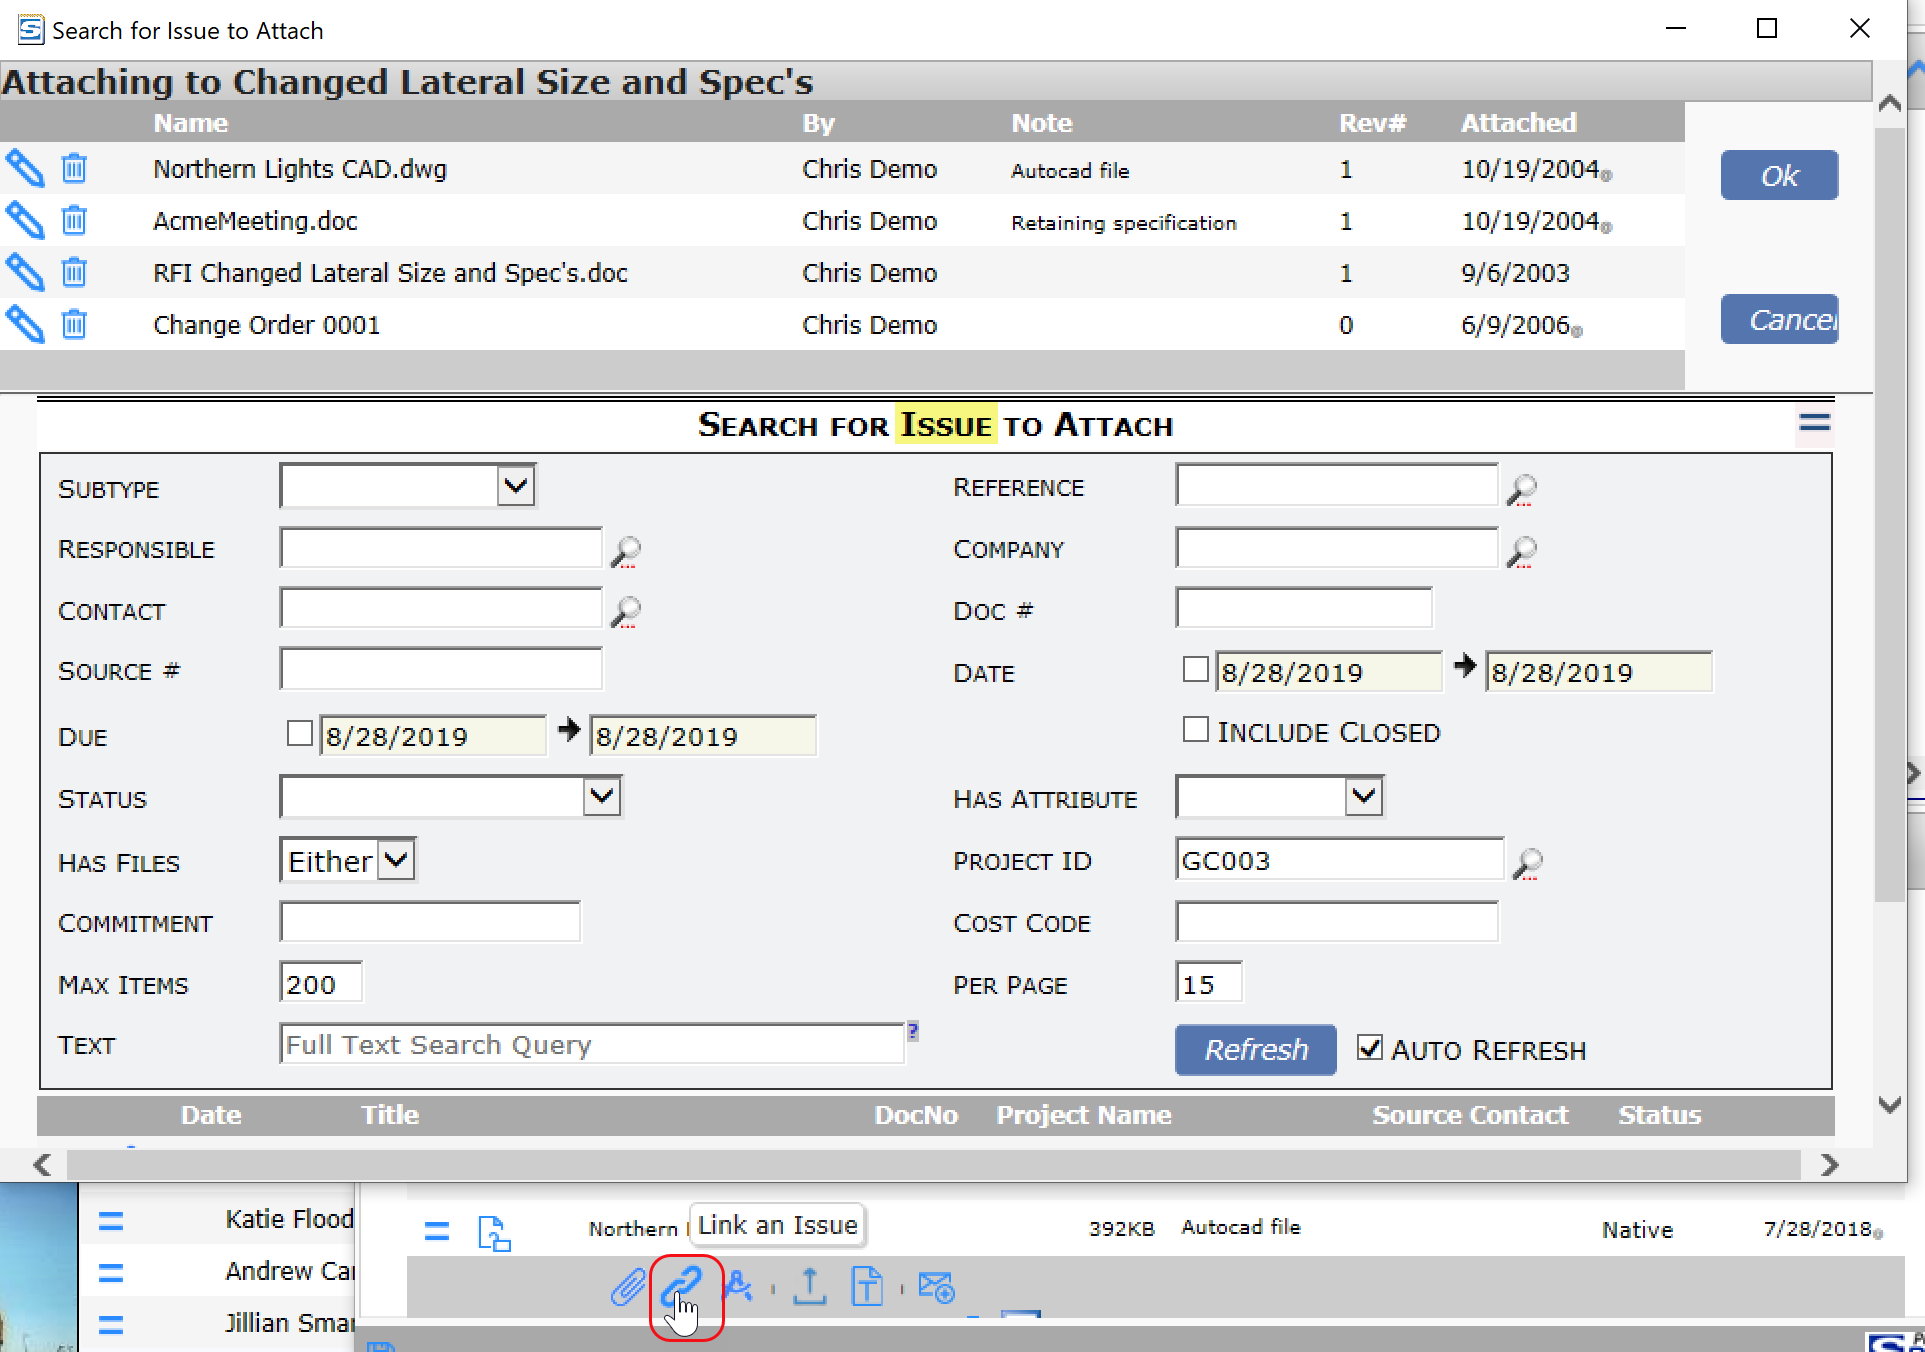Sort results by Project Name header

pos(1083,1115)
